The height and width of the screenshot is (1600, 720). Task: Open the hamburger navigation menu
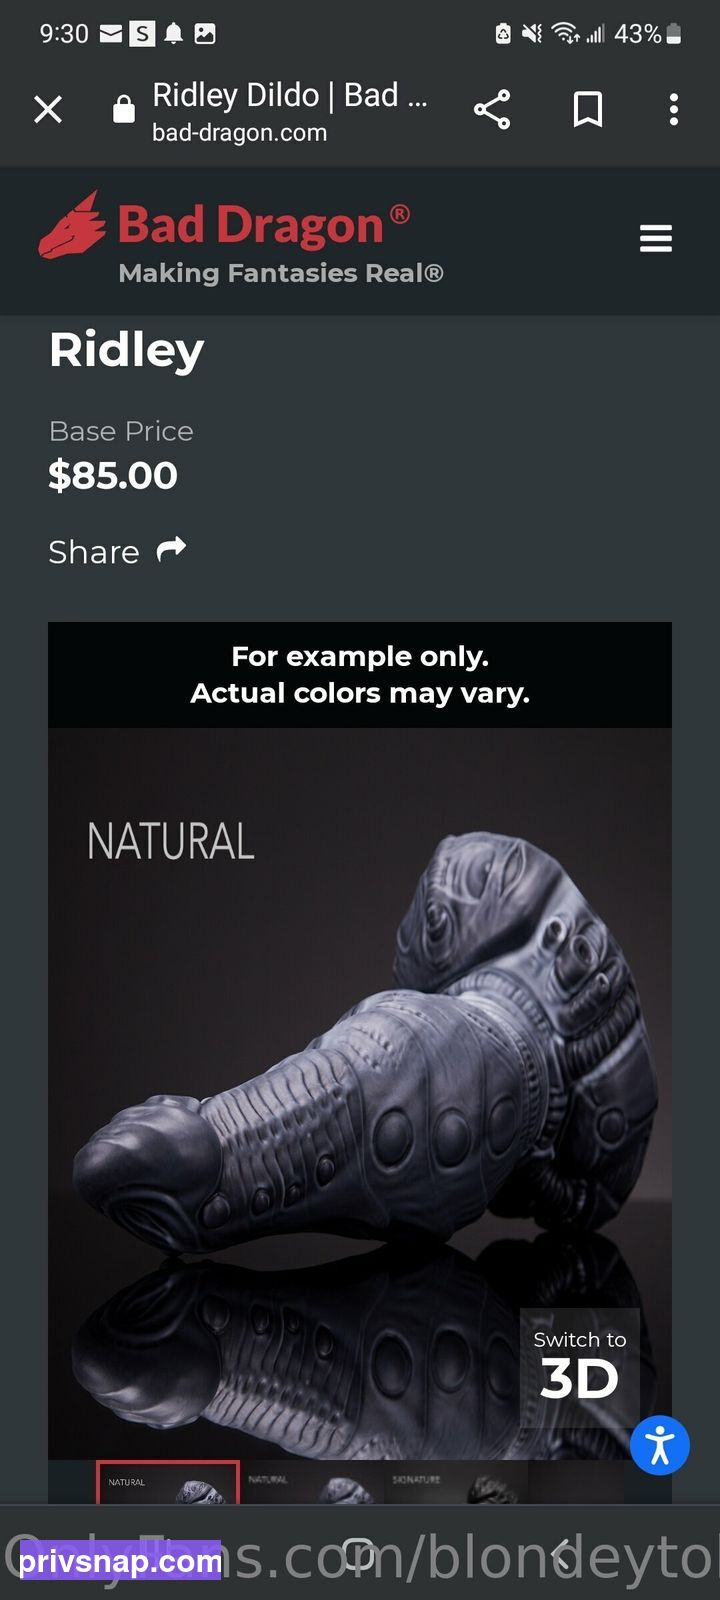click(x=656, y=239)
